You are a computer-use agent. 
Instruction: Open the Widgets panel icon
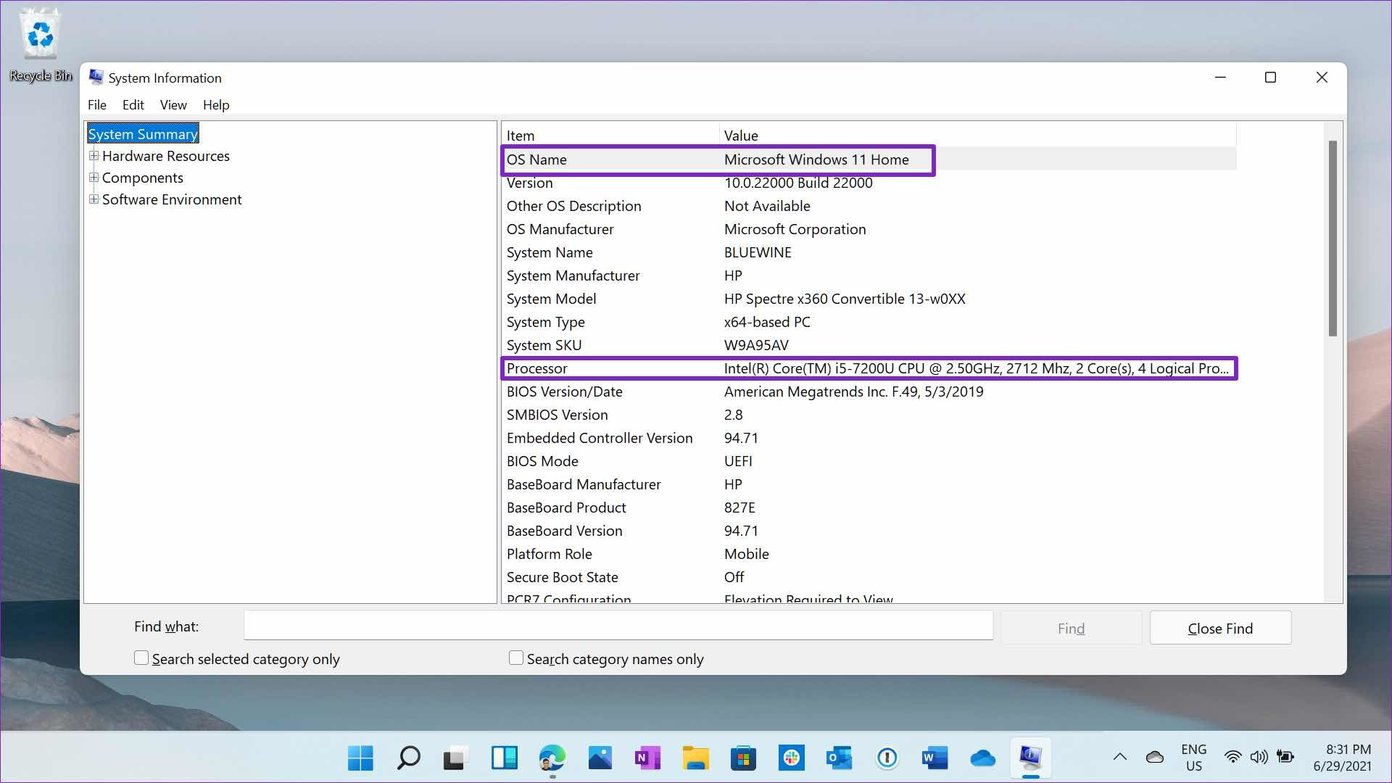click(504, 758)
